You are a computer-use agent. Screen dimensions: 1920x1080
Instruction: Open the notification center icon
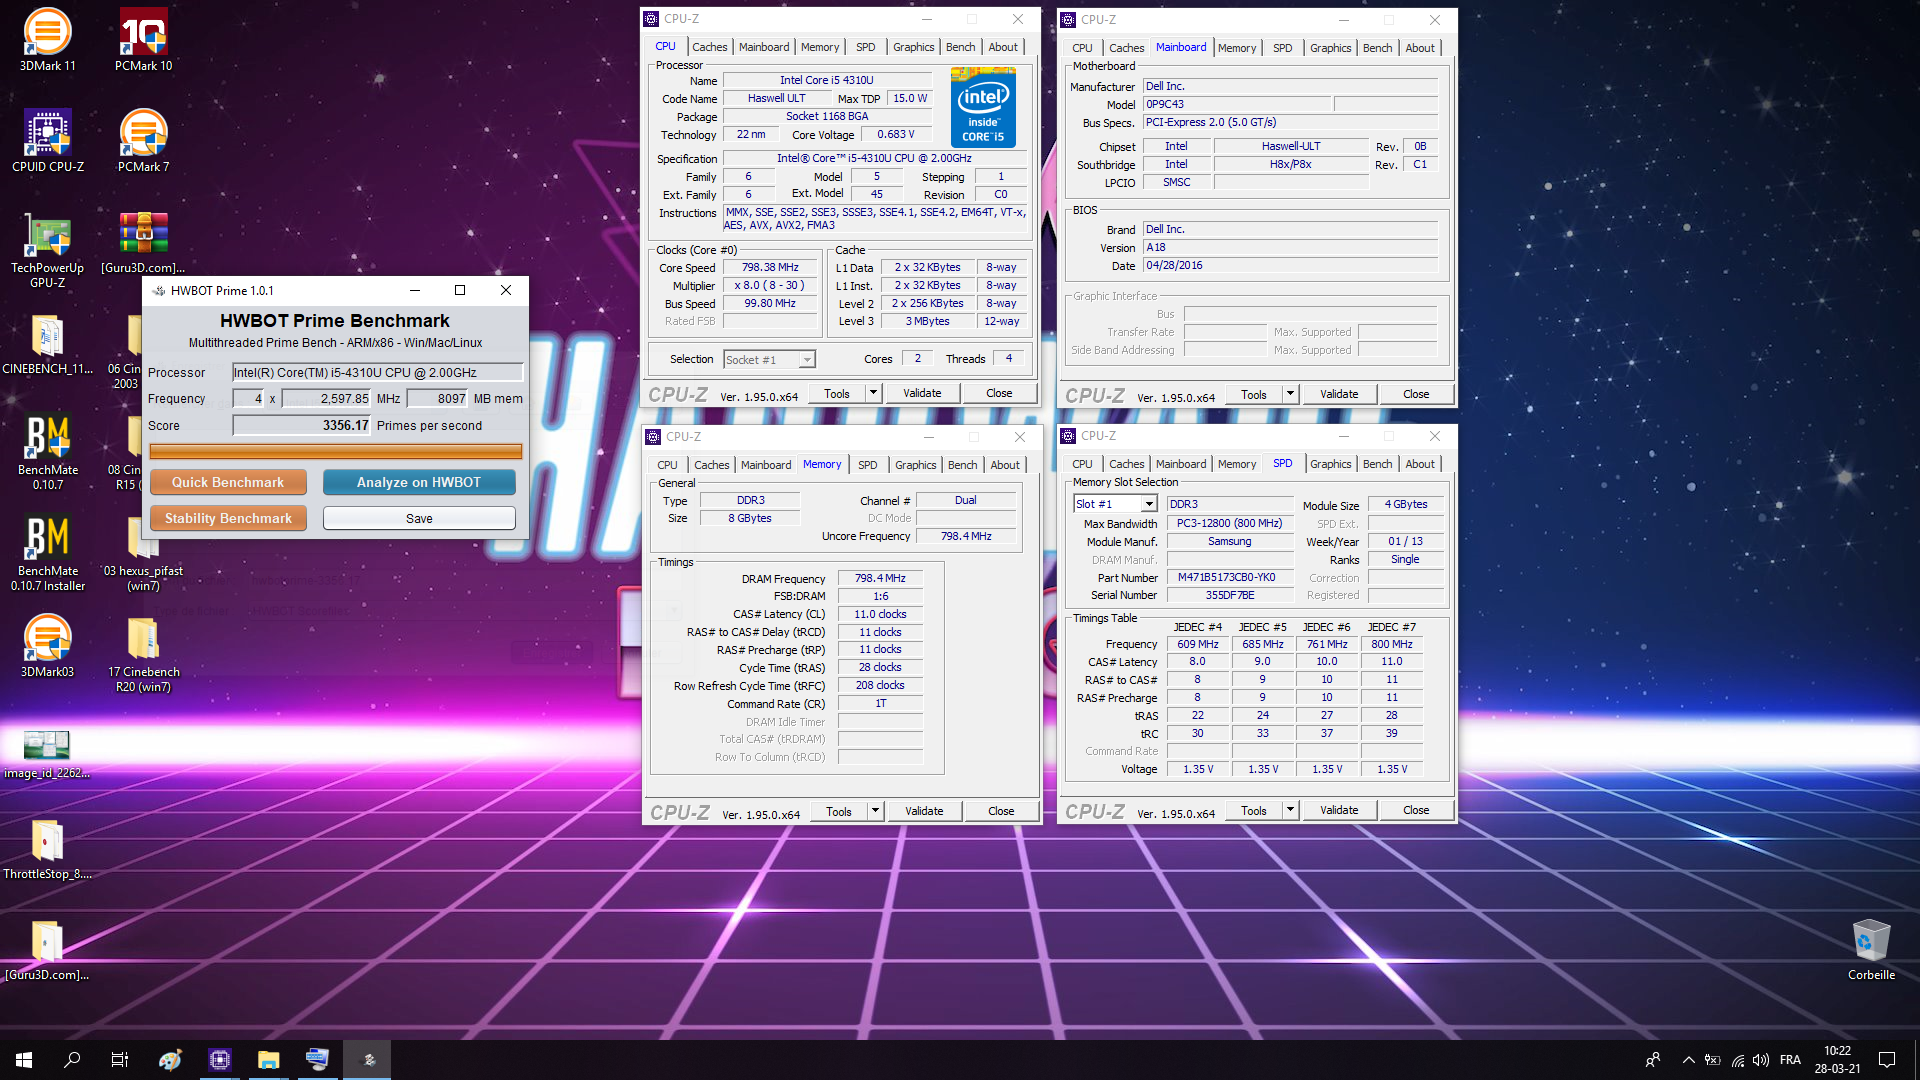coord(1887,1060)
